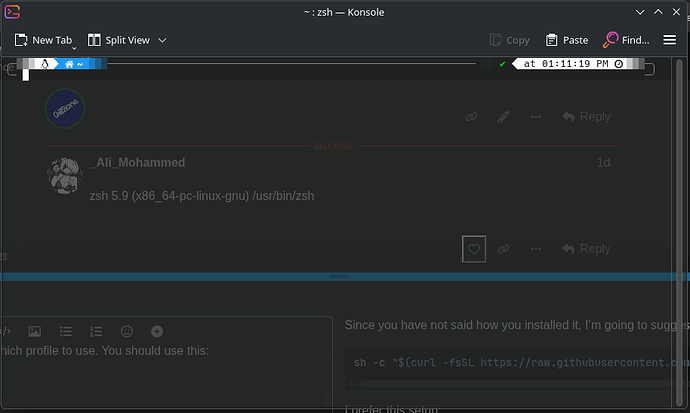The width and height of the screenshot is (690, 413).
Task: Click the Konsole title bar keep-below arrow
Action: tap(640, 12)
